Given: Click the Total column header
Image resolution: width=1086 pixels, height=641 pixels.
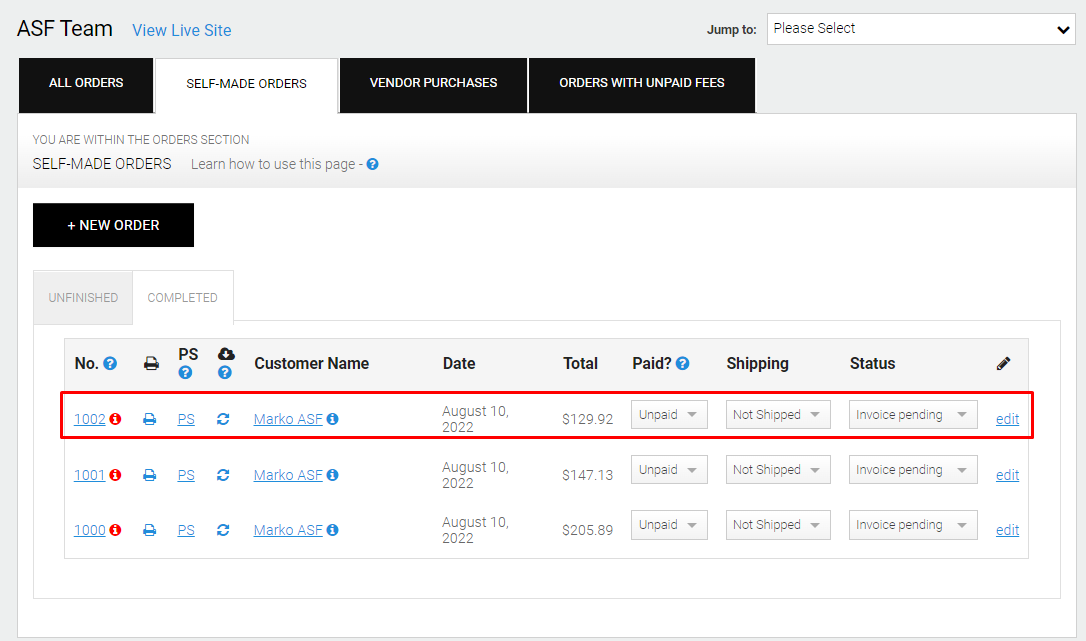Looking at the screenshot, I should [580, 363].
